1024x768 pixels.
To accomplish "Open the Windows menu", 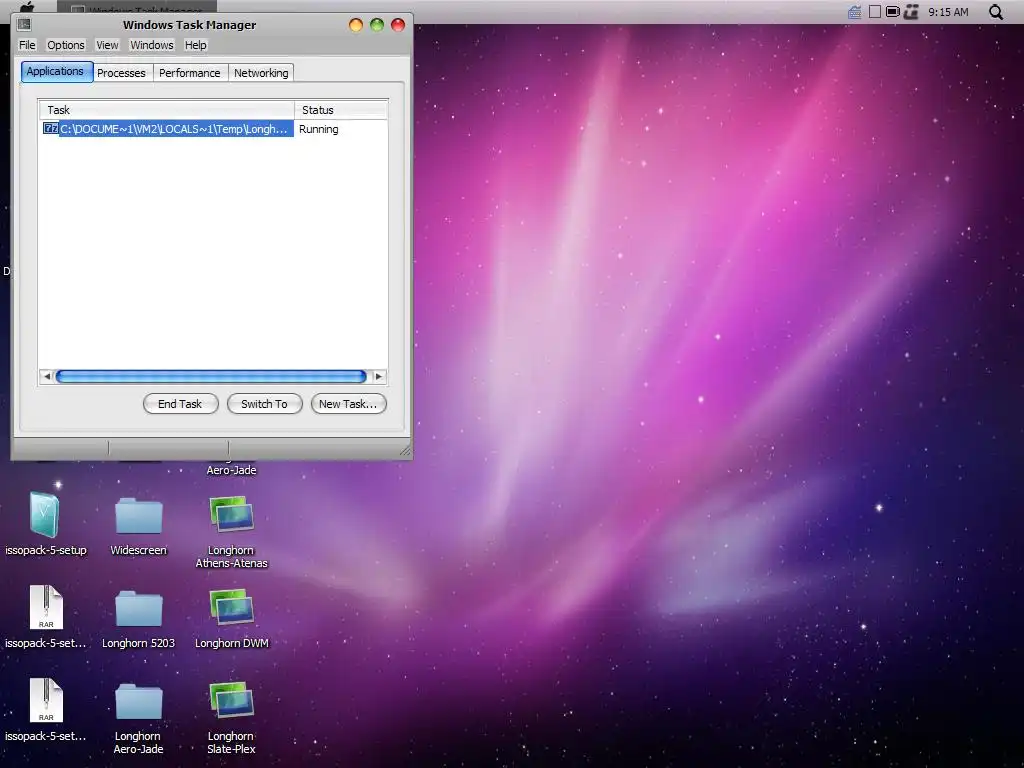I will click(x=152, y=45).
